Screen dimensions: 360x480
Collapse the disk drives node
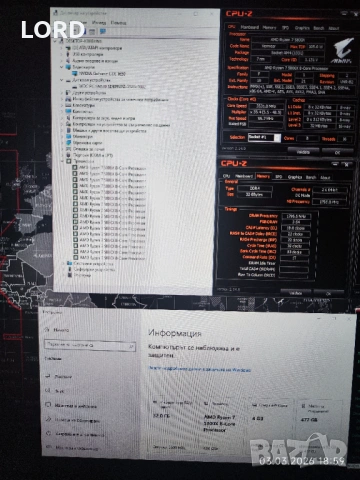pyautogui.click(x=62, y=80)
